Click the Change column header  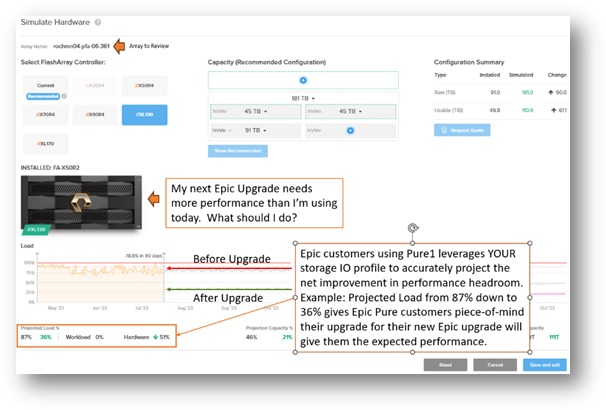click(x=557, y=75)
